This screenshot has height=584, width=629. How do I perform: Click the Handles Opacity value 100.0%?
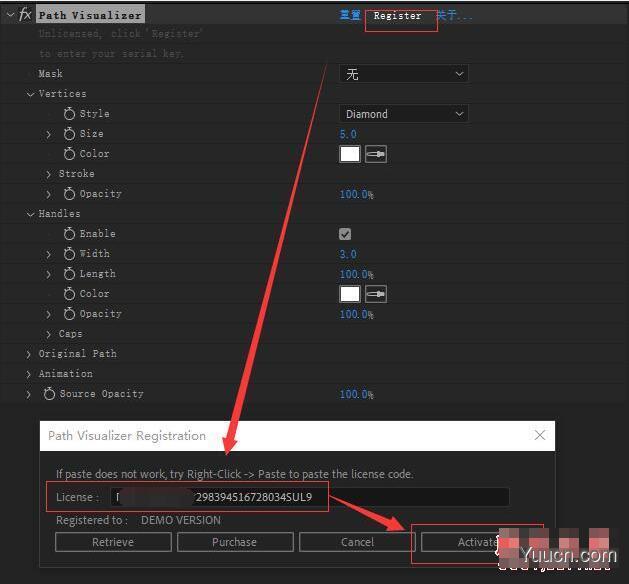(x=357, y=314)
